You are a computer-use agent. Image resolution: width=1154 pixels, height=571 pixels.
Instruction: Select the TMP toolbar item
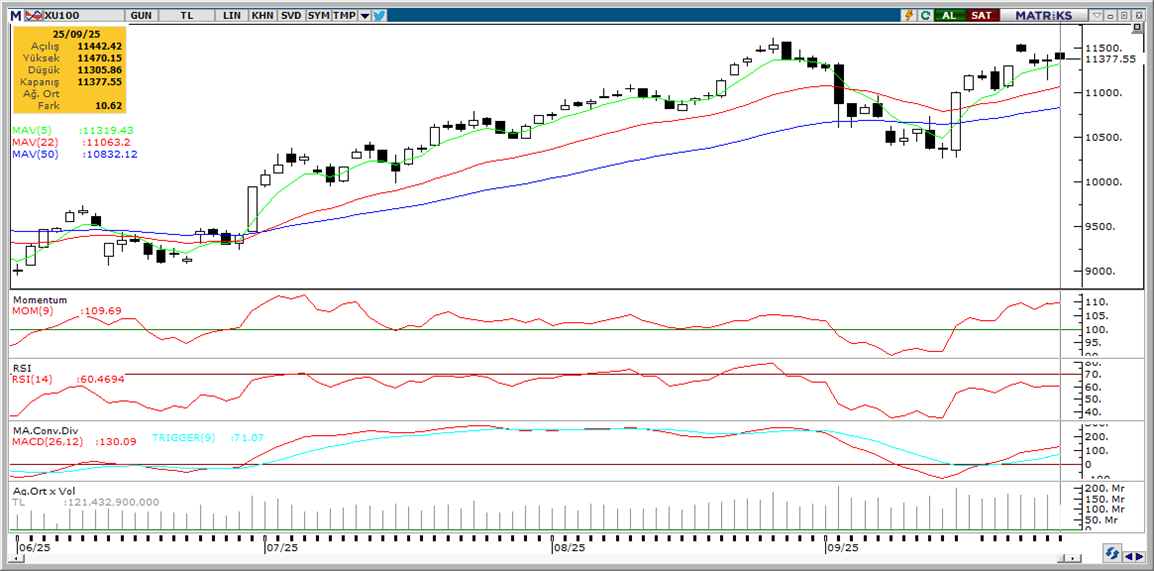coord(344,16)
